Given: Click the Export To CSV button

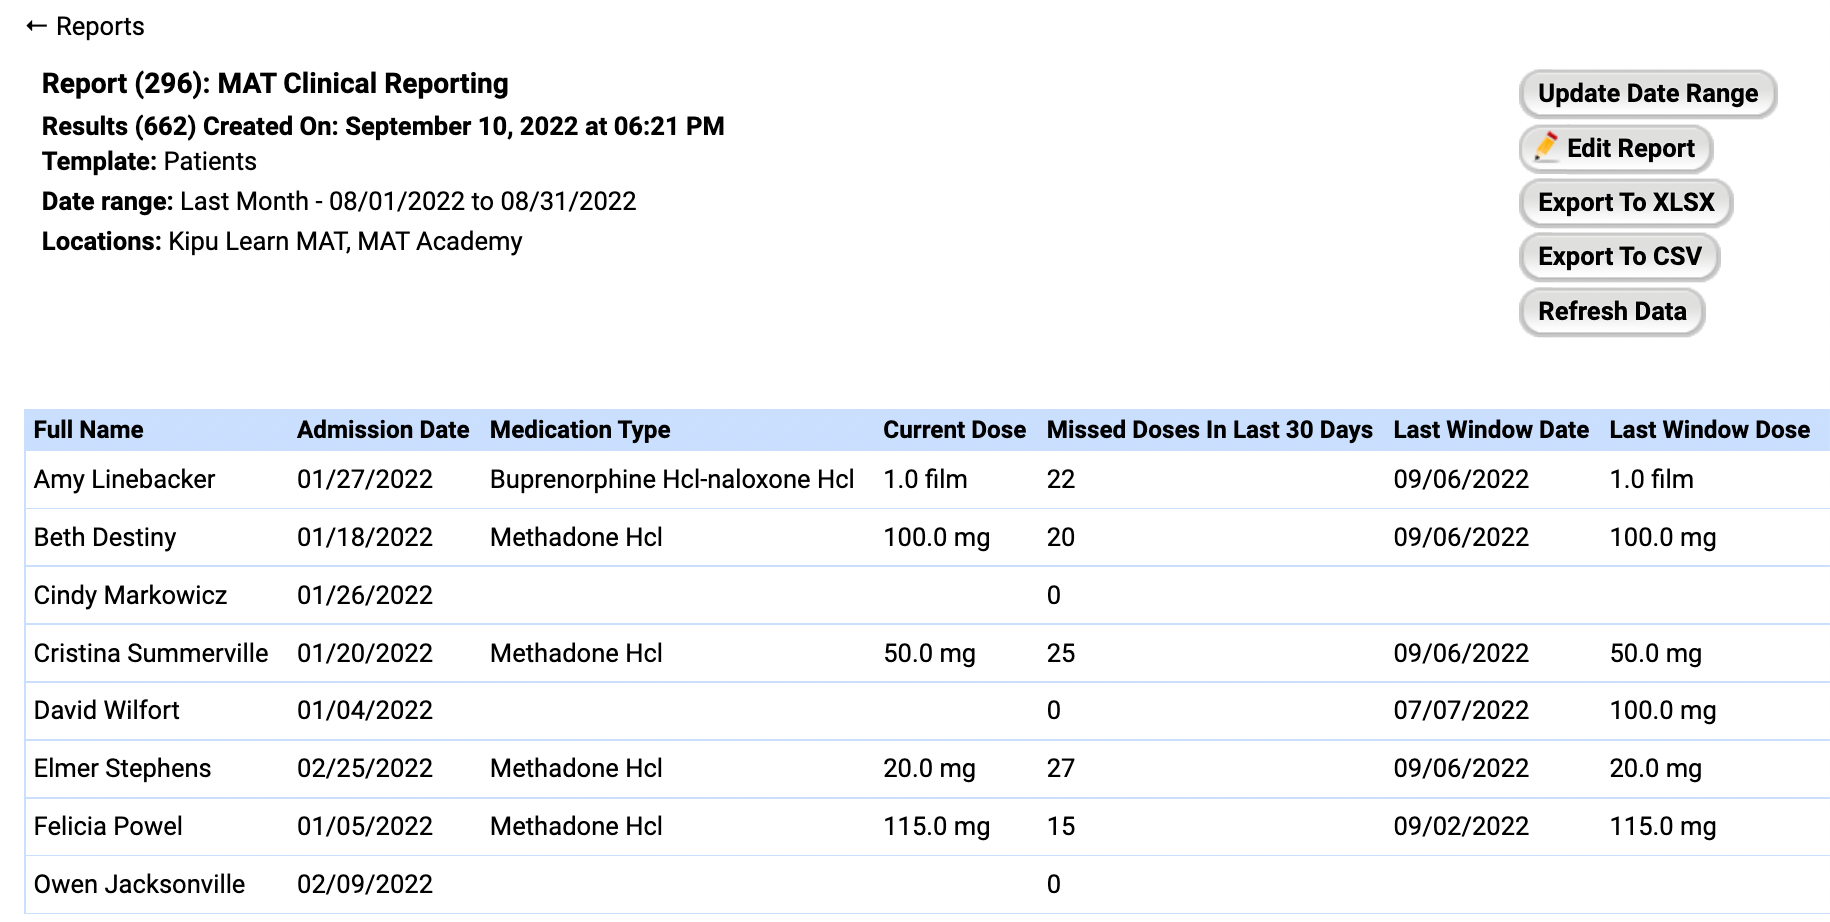Looking at the screenshot, I should tap(1620, 256).
